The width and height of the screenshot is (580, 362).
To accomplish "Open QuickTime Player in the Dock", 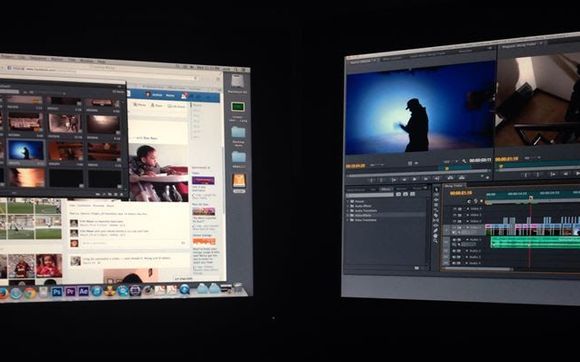I will pos(185,289).
